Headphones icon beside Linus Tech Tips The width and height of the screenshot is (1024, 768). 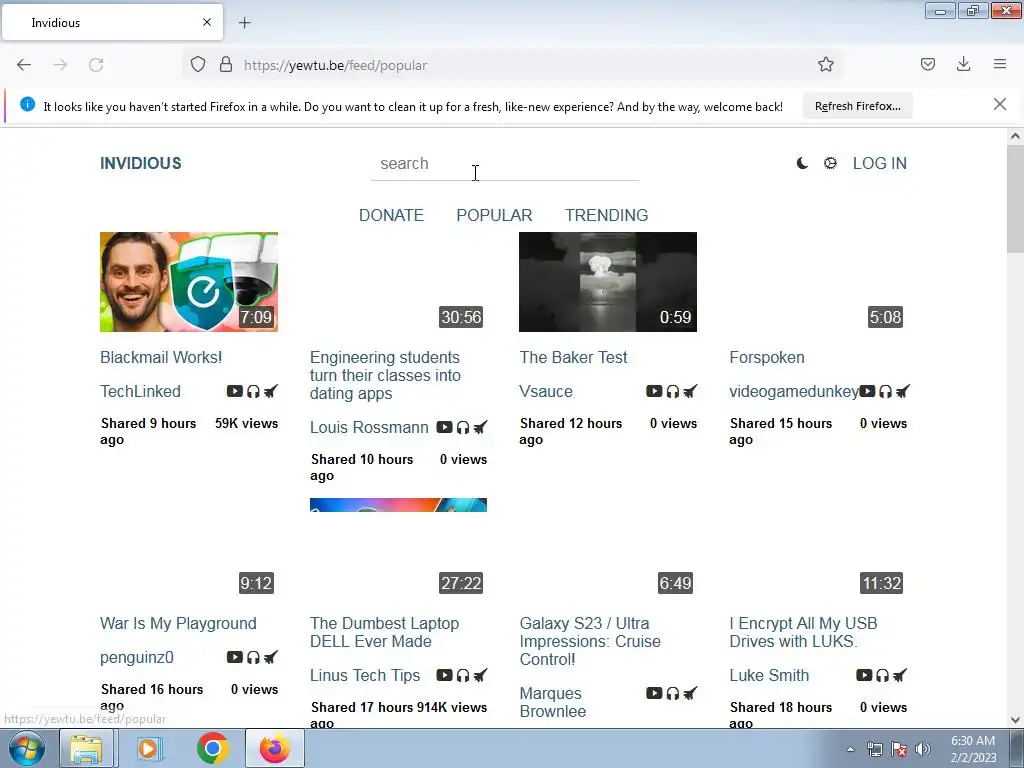463,675
